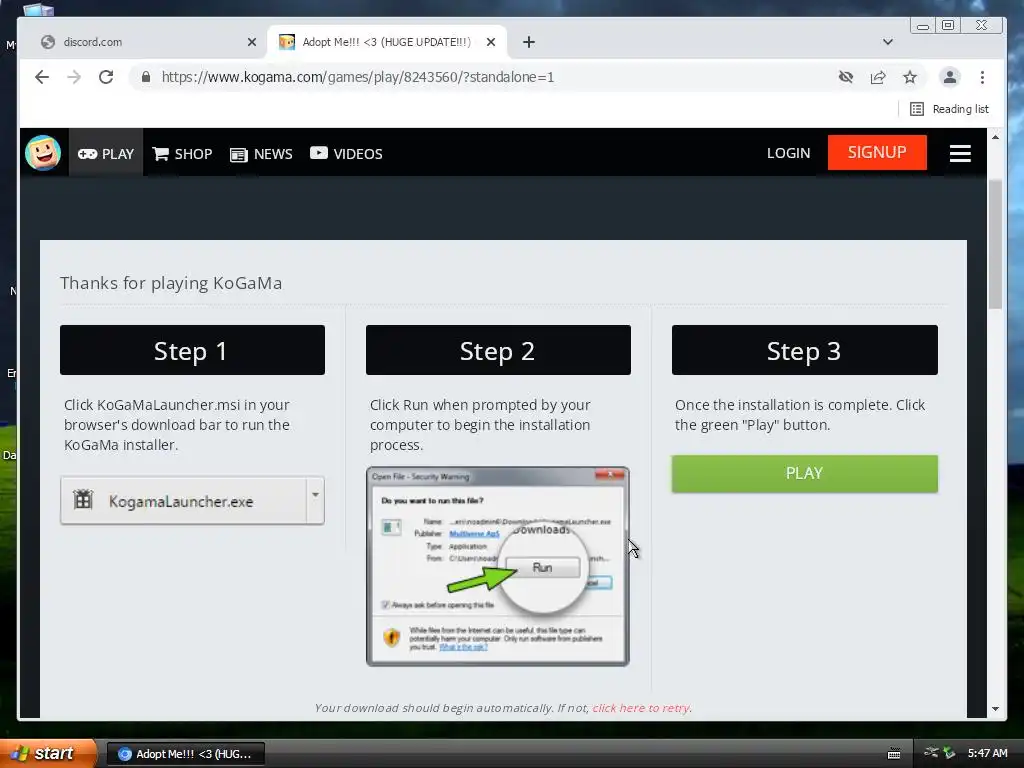
Task: Close the Adopt Me!!! tab
Action: point(491,42)
